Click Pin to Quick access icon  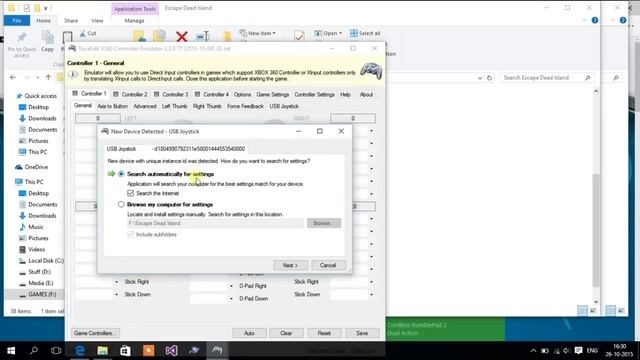pos(22,44)
